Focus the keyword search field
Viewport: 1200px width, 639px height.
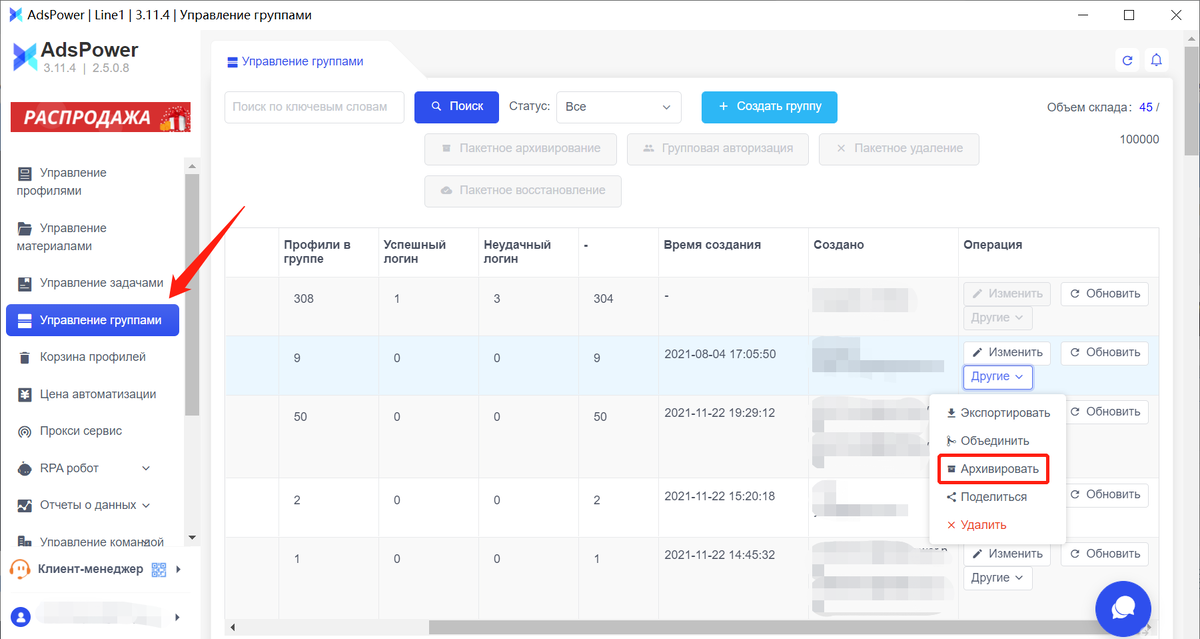(314, 107)
